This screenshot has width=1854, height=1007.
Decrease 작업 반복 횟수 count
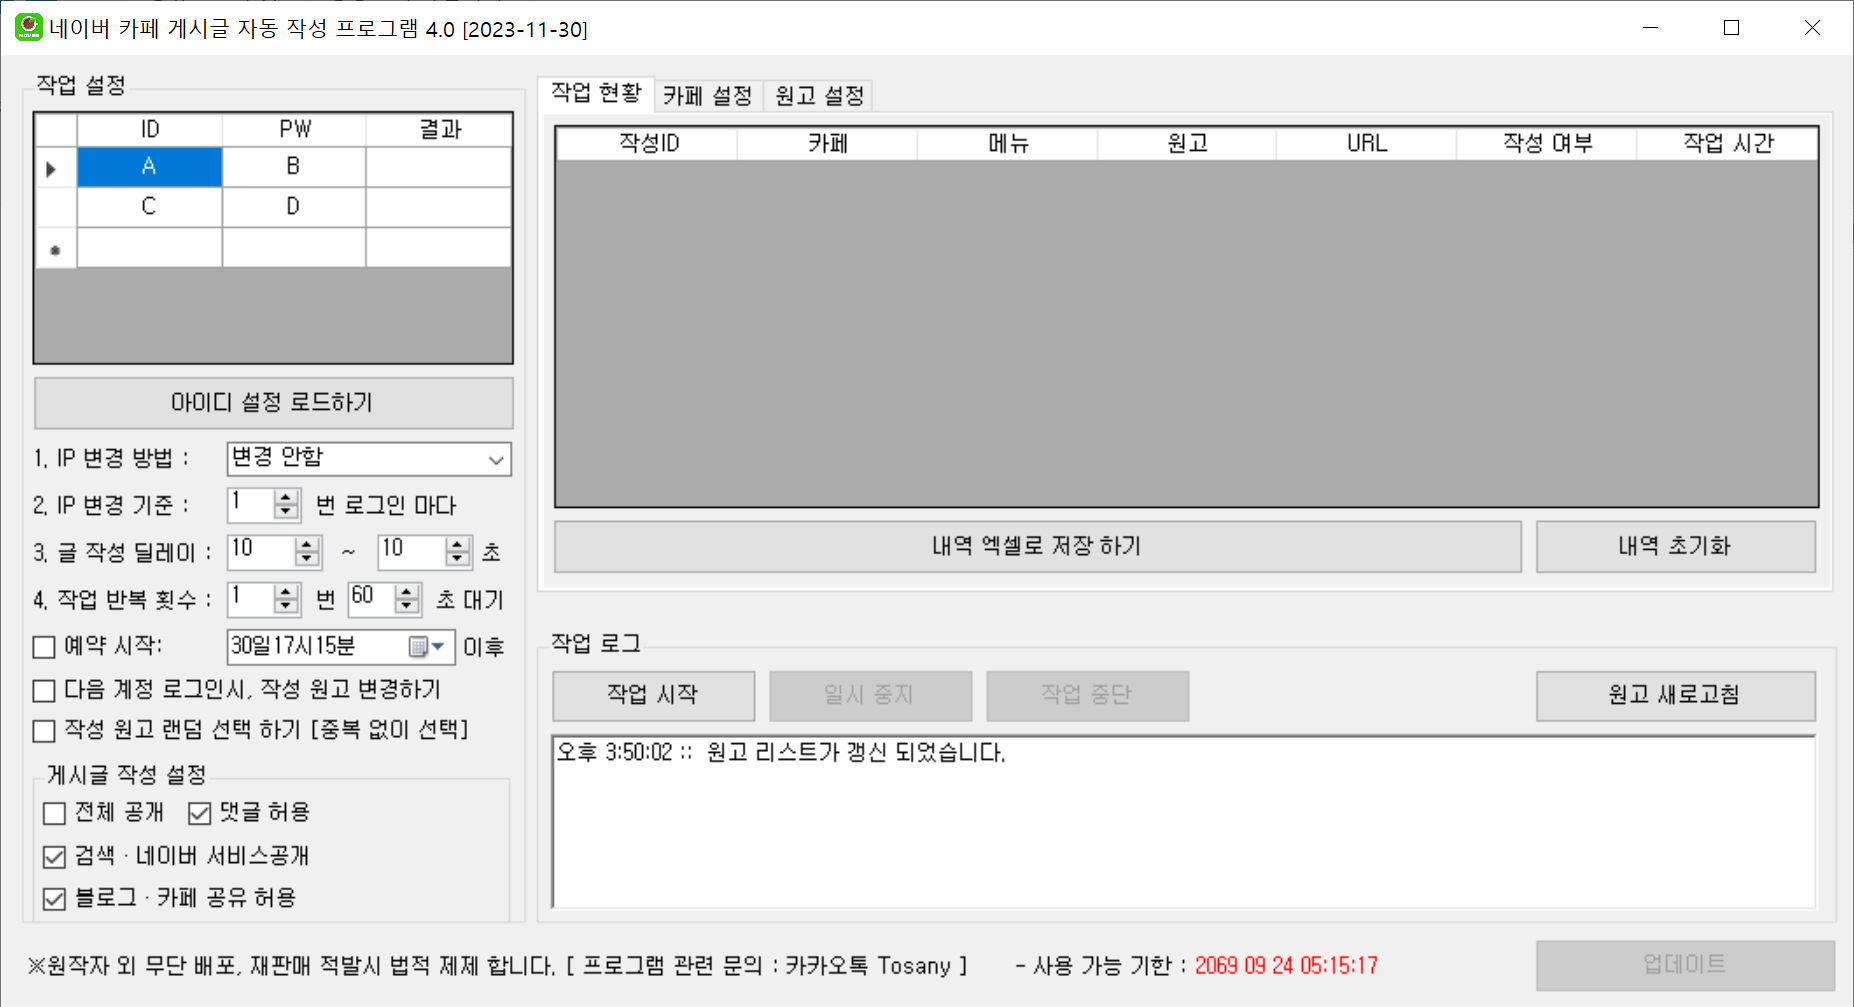[286, 607]
